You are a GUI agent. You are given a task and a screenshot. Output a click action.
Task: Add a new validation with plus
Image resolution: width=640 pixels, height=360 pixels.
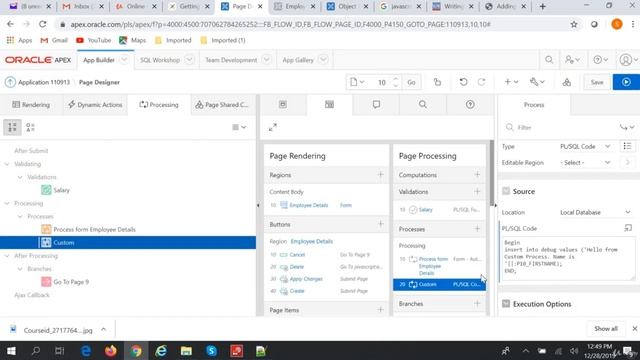(x=477, y=191)
